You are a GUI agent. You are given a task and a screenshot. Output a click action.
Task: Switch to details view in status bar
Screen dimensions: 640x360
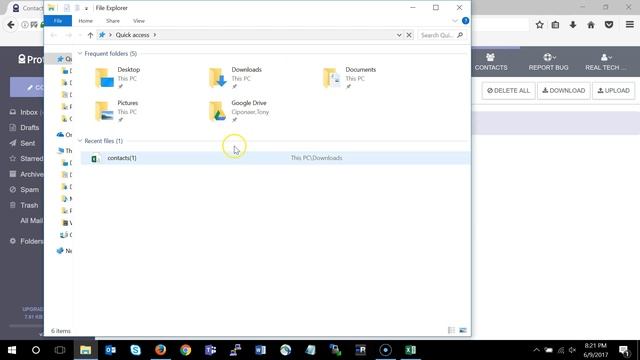451,330
